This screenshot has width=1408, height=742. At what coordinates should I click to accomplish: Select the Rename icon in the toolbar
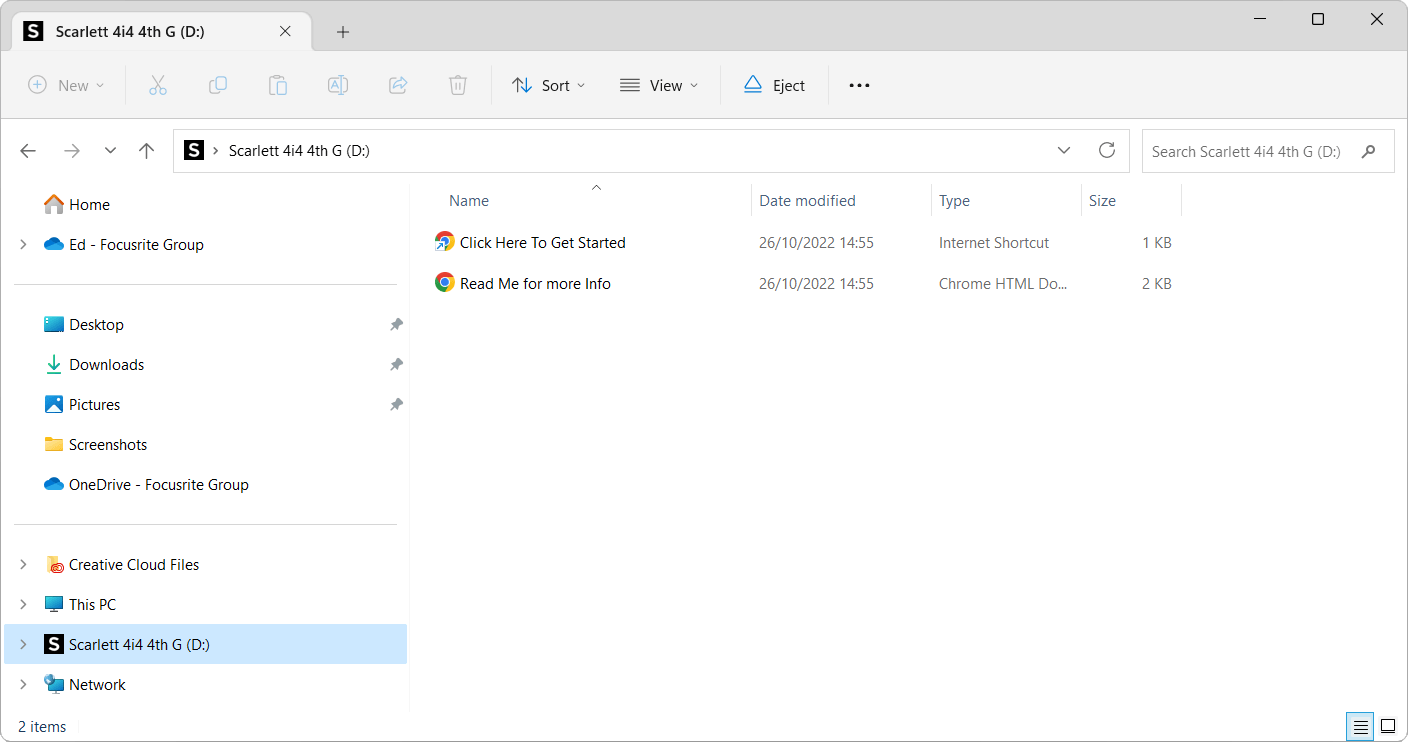pos(338,85)
